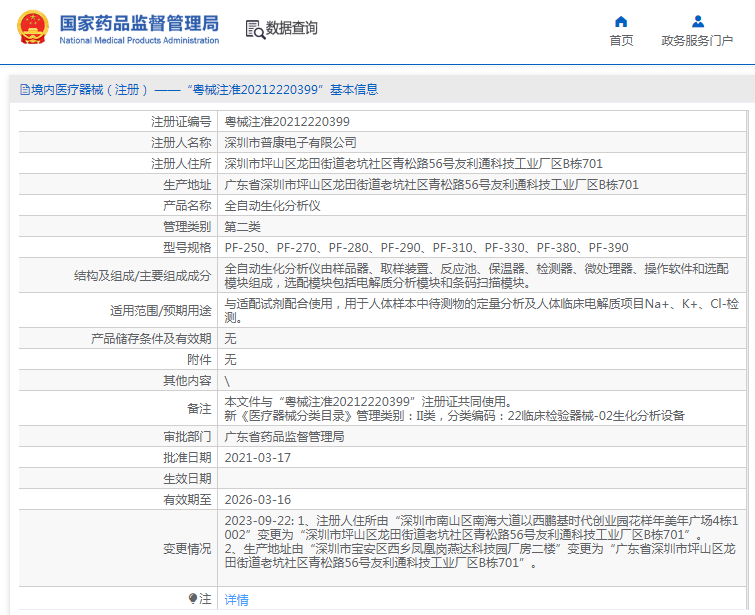Select 广东省药品监督管理局 approval department
The height and width of the screenshot is (615, 755).
tap(285, 437)
